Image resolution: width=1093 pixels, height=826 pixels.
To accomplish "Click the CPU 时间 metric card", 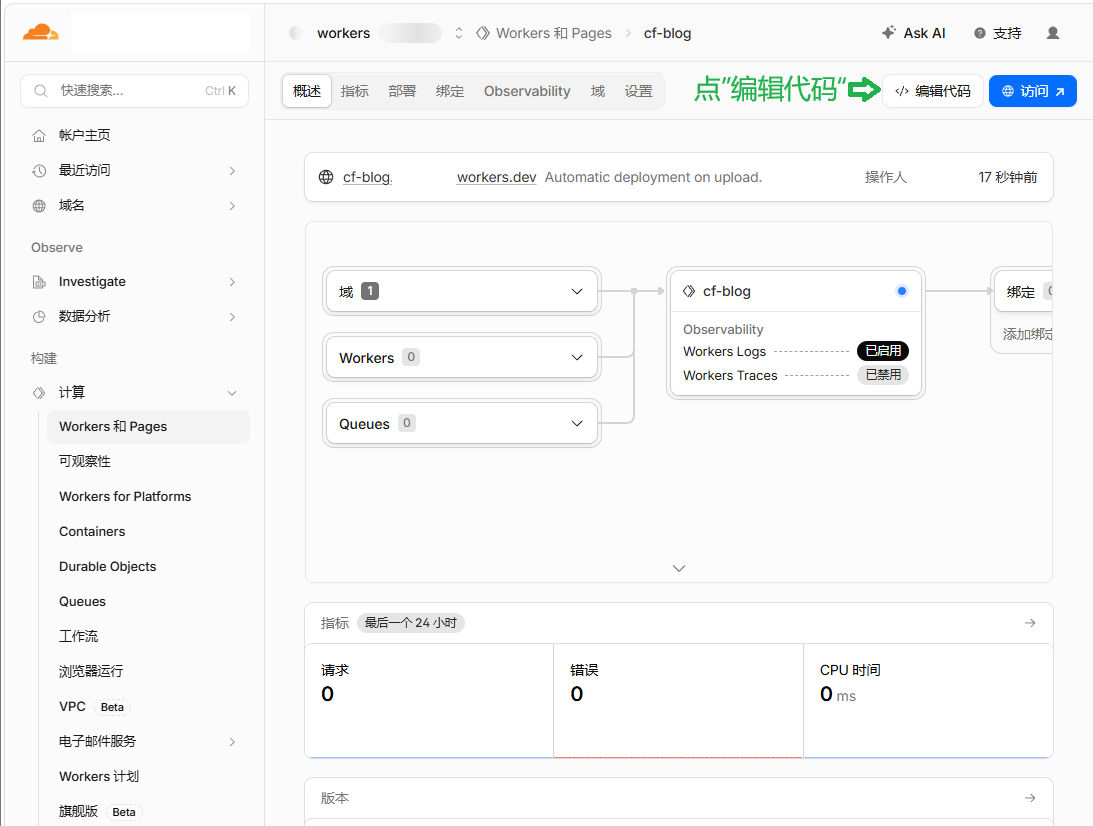I will tap(928, 701).
